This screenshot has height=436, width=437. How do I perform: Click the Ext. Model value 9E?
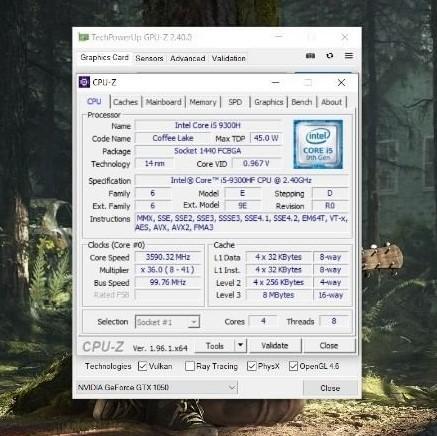tap(243, 206)
